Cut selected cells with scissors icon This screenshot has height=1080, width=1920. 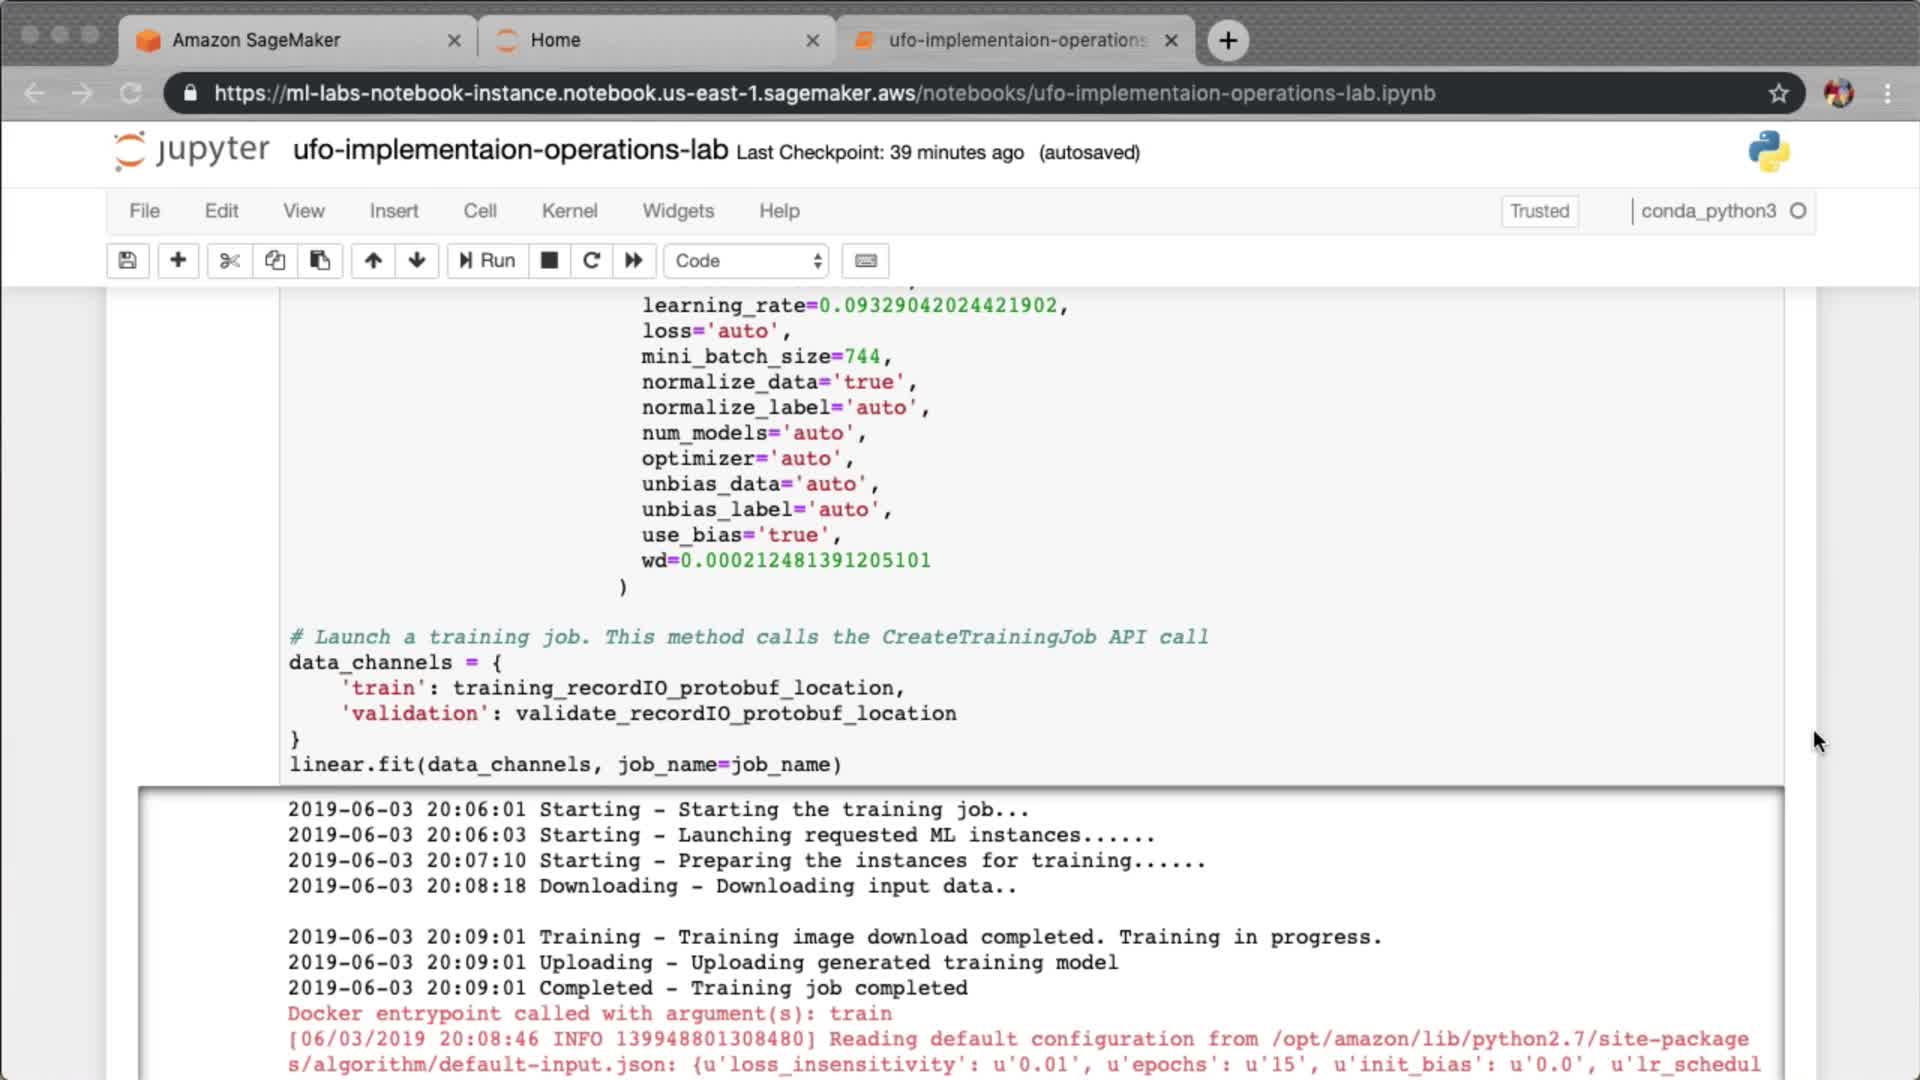[x=230, y=261]
